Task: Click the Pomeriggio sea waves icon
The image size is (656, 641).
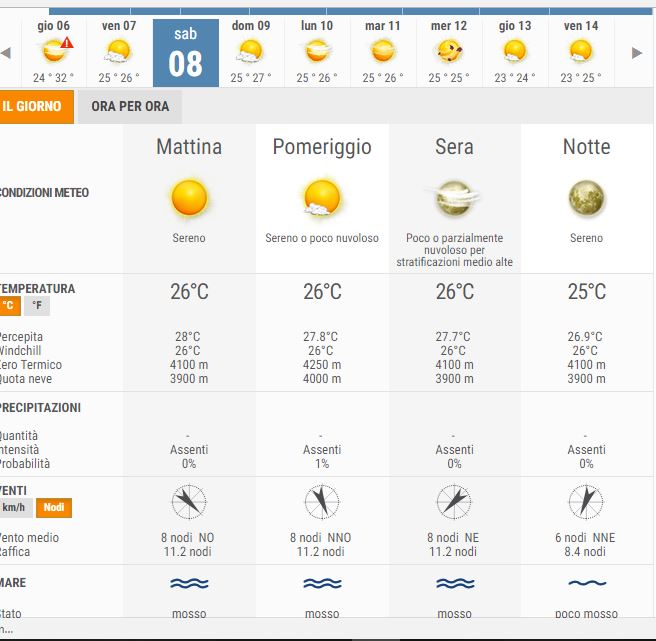Action: pos(321,583)
